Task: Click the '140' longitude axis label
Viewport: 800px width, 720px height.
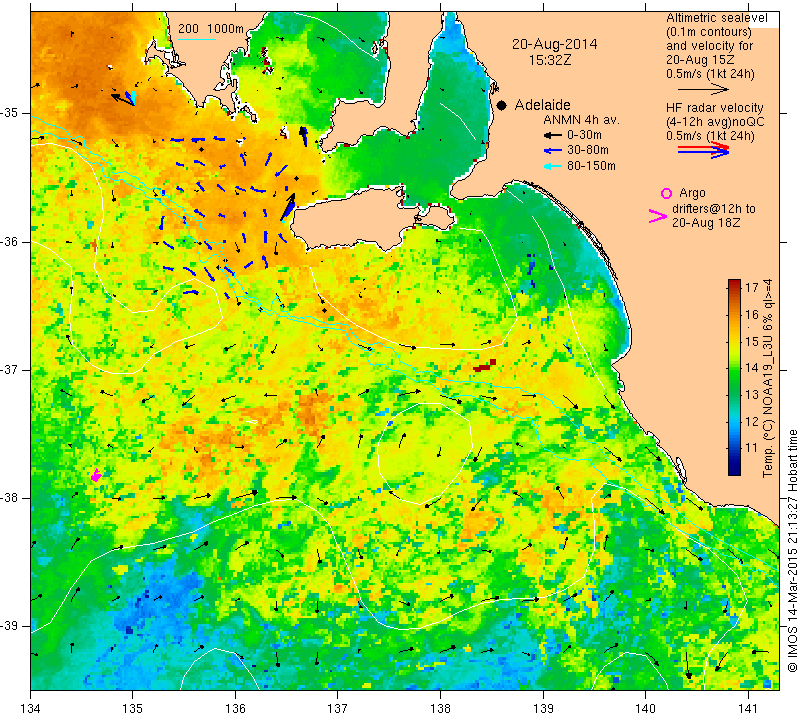Action: 645,709
